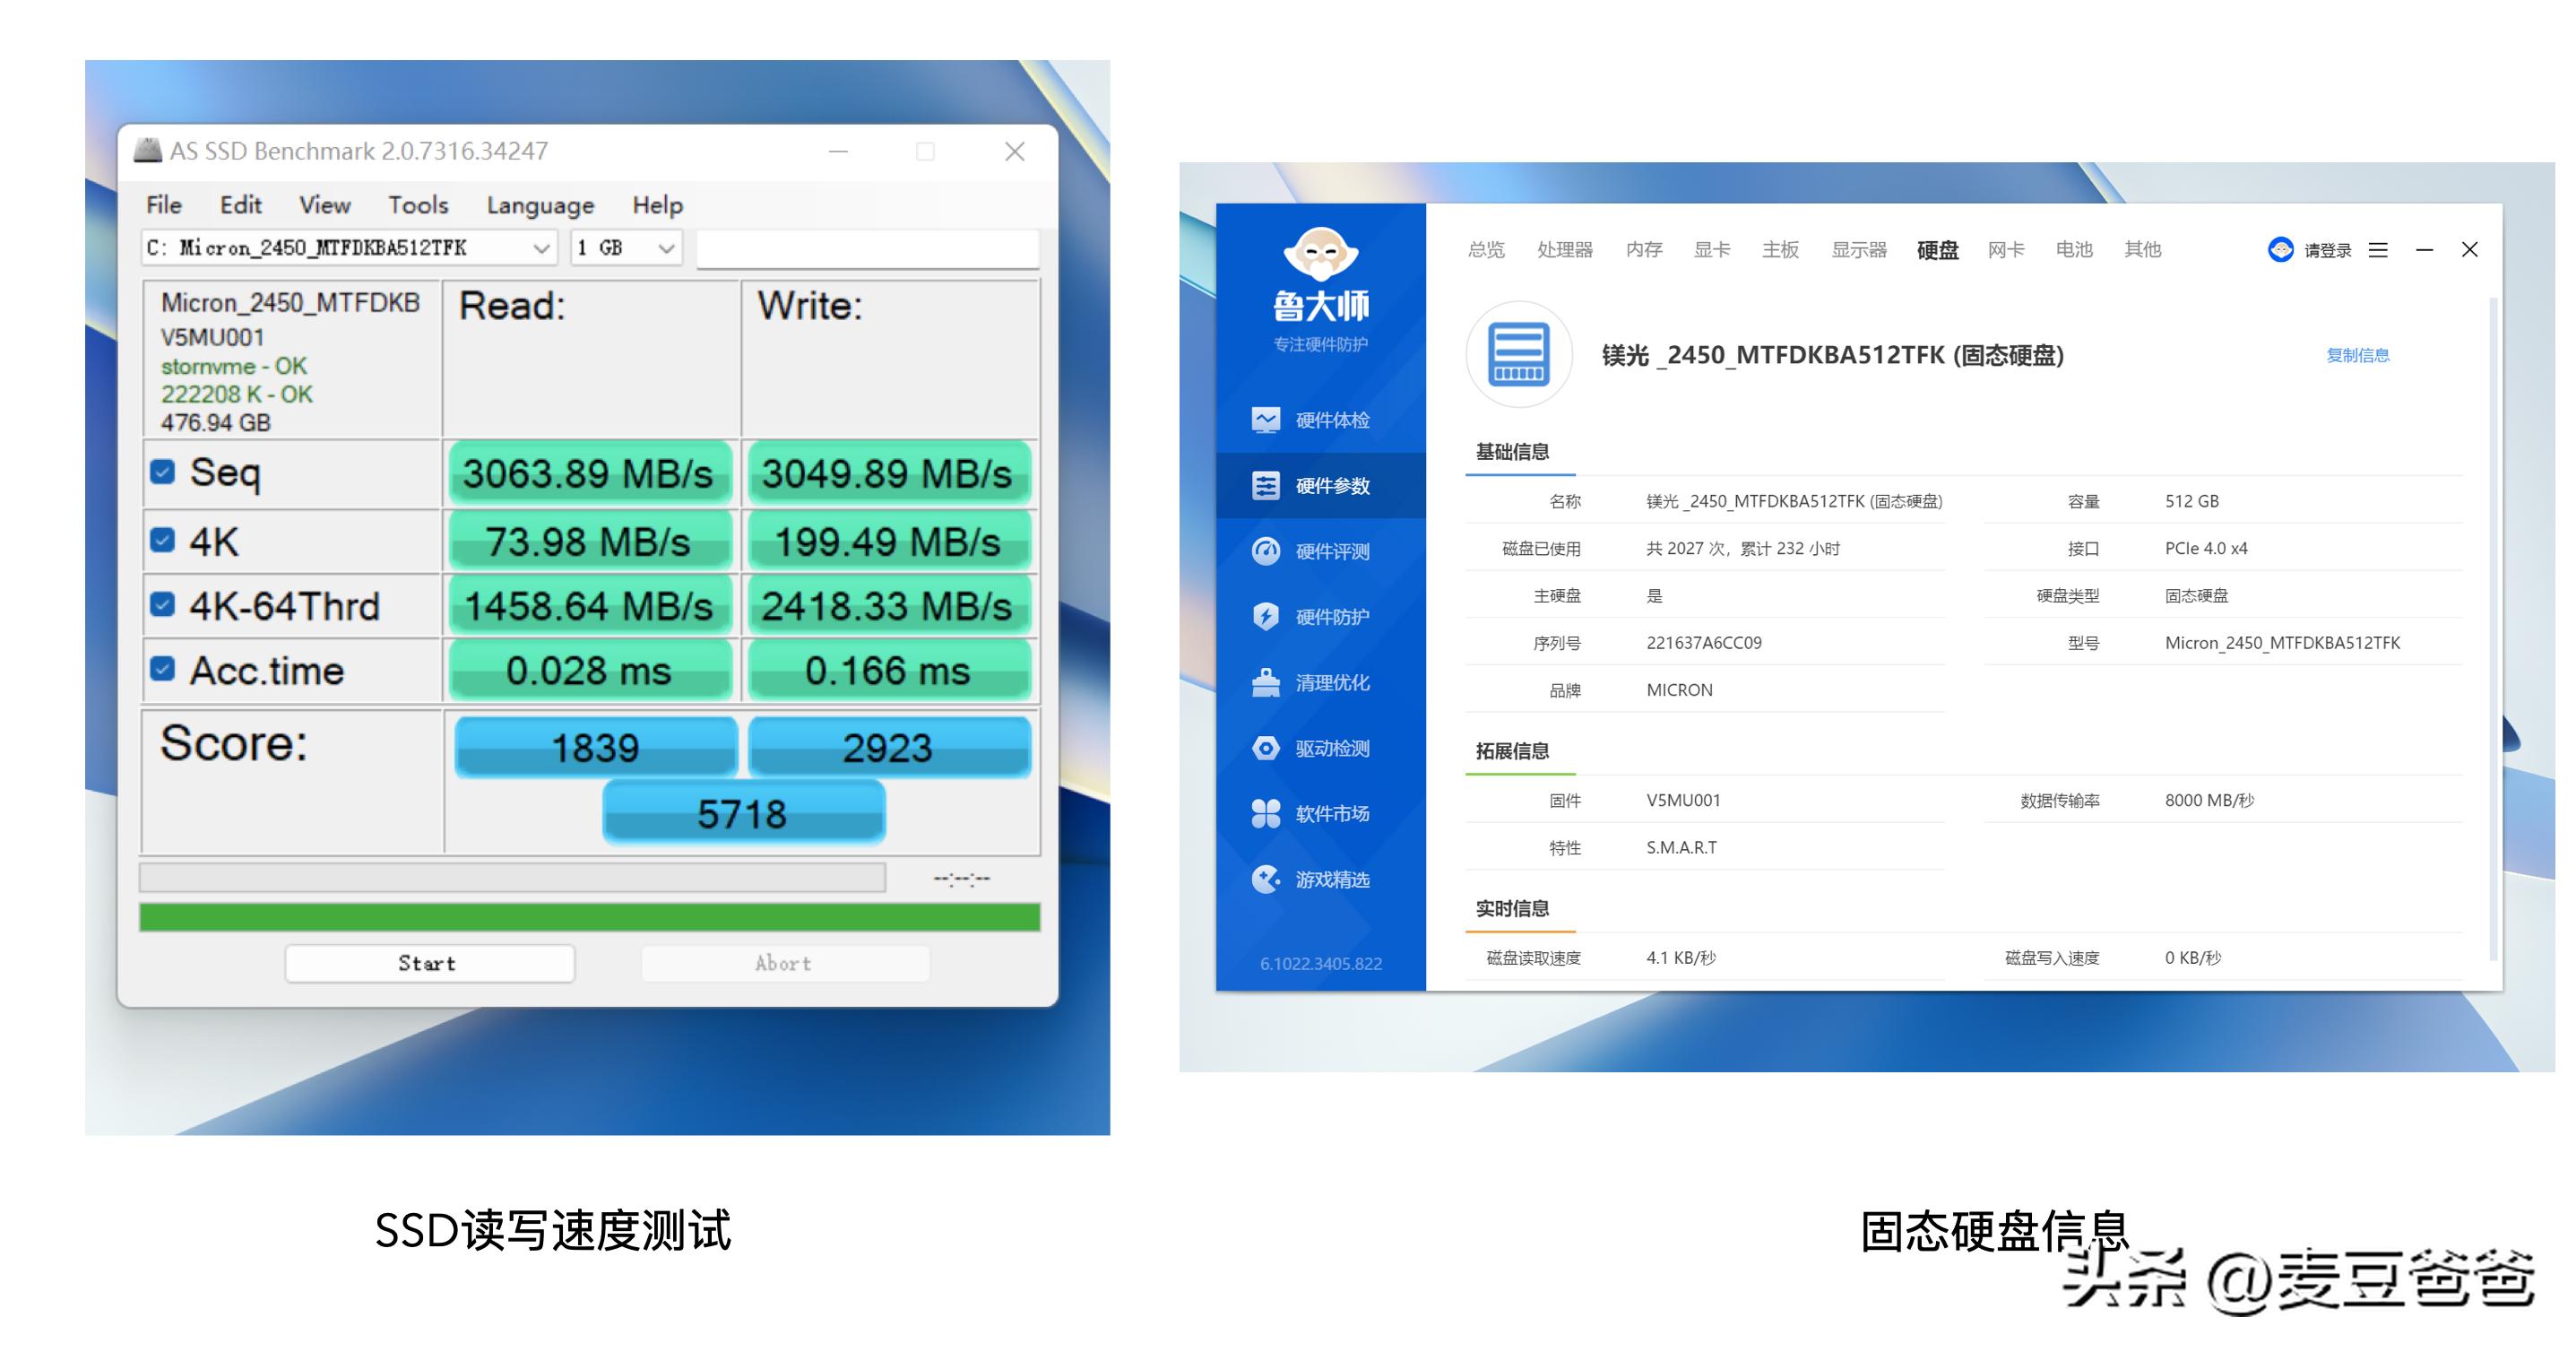Image resolution: width=2576 pixels, height=1352 pixels.
Task: Open the 游戏精选 game section
Action: coord(1322,880)
